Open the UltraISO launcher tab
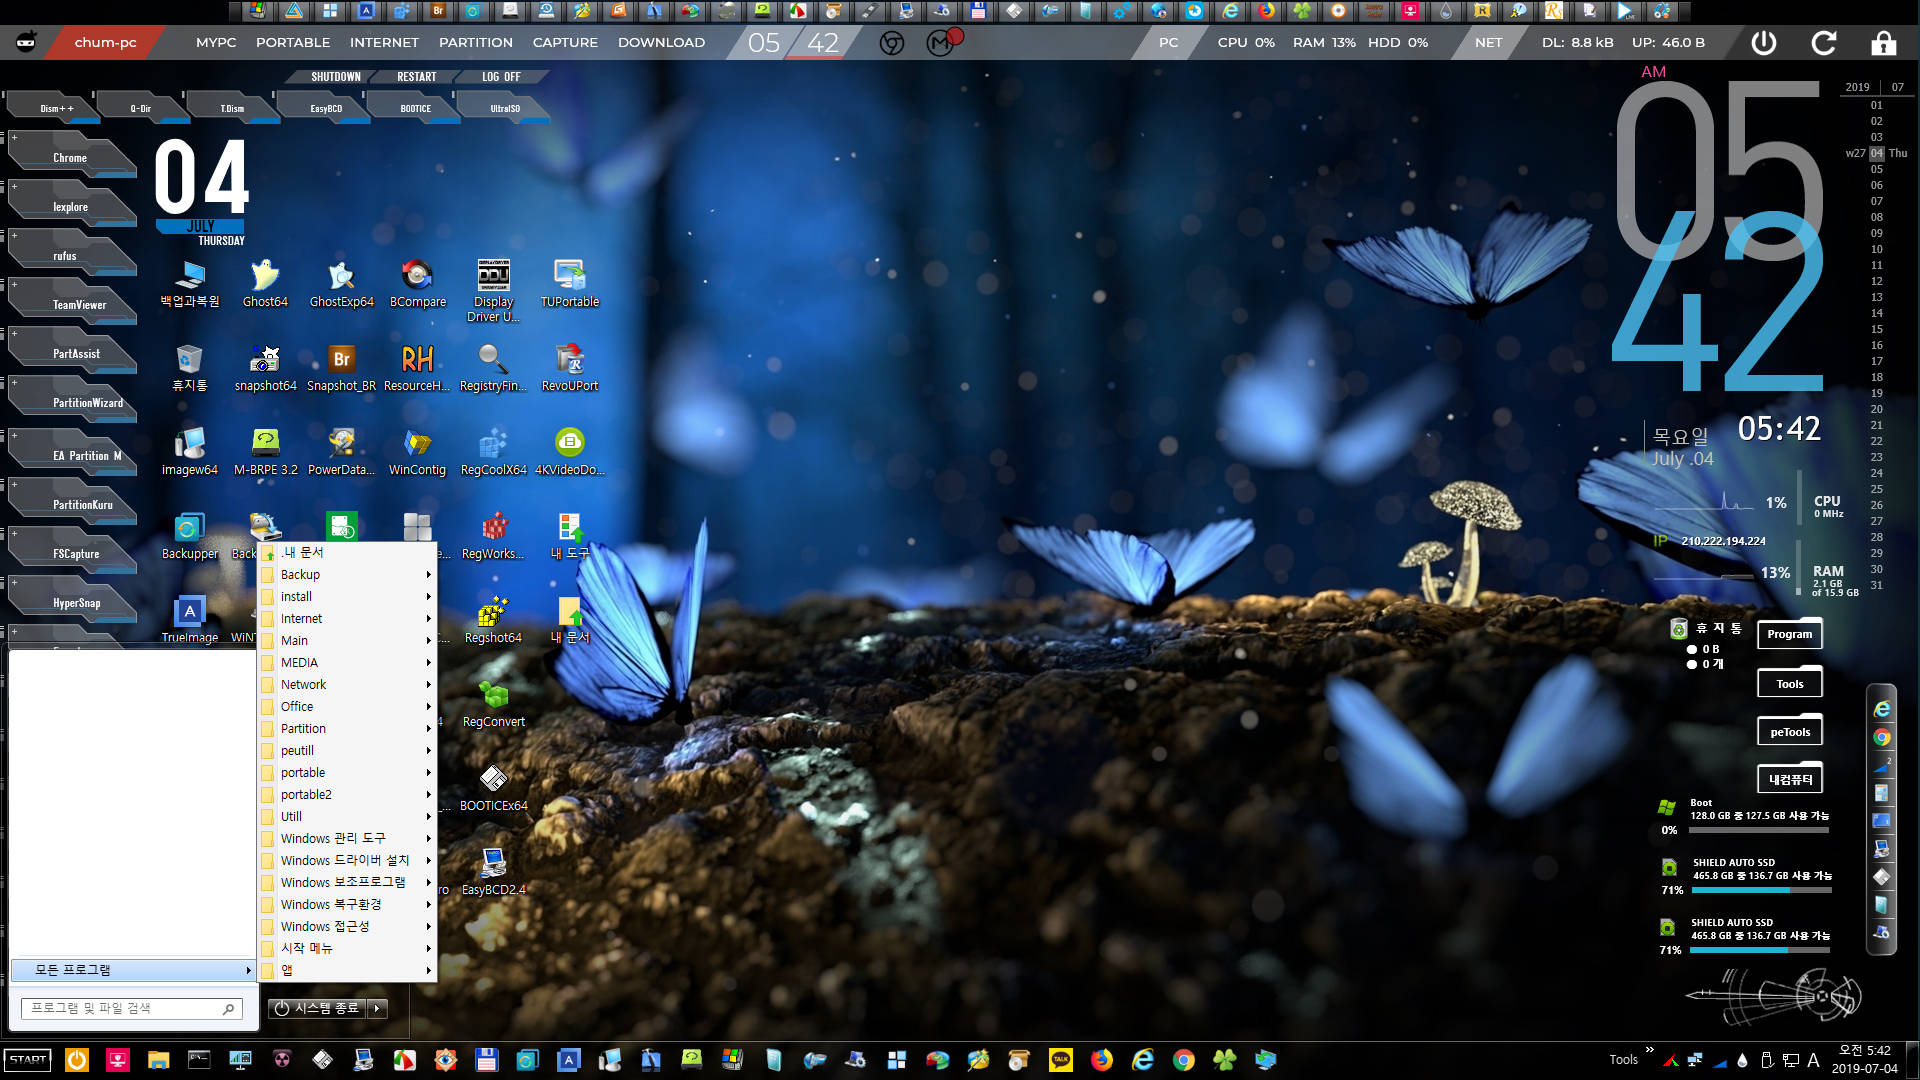 coord(505,108)
